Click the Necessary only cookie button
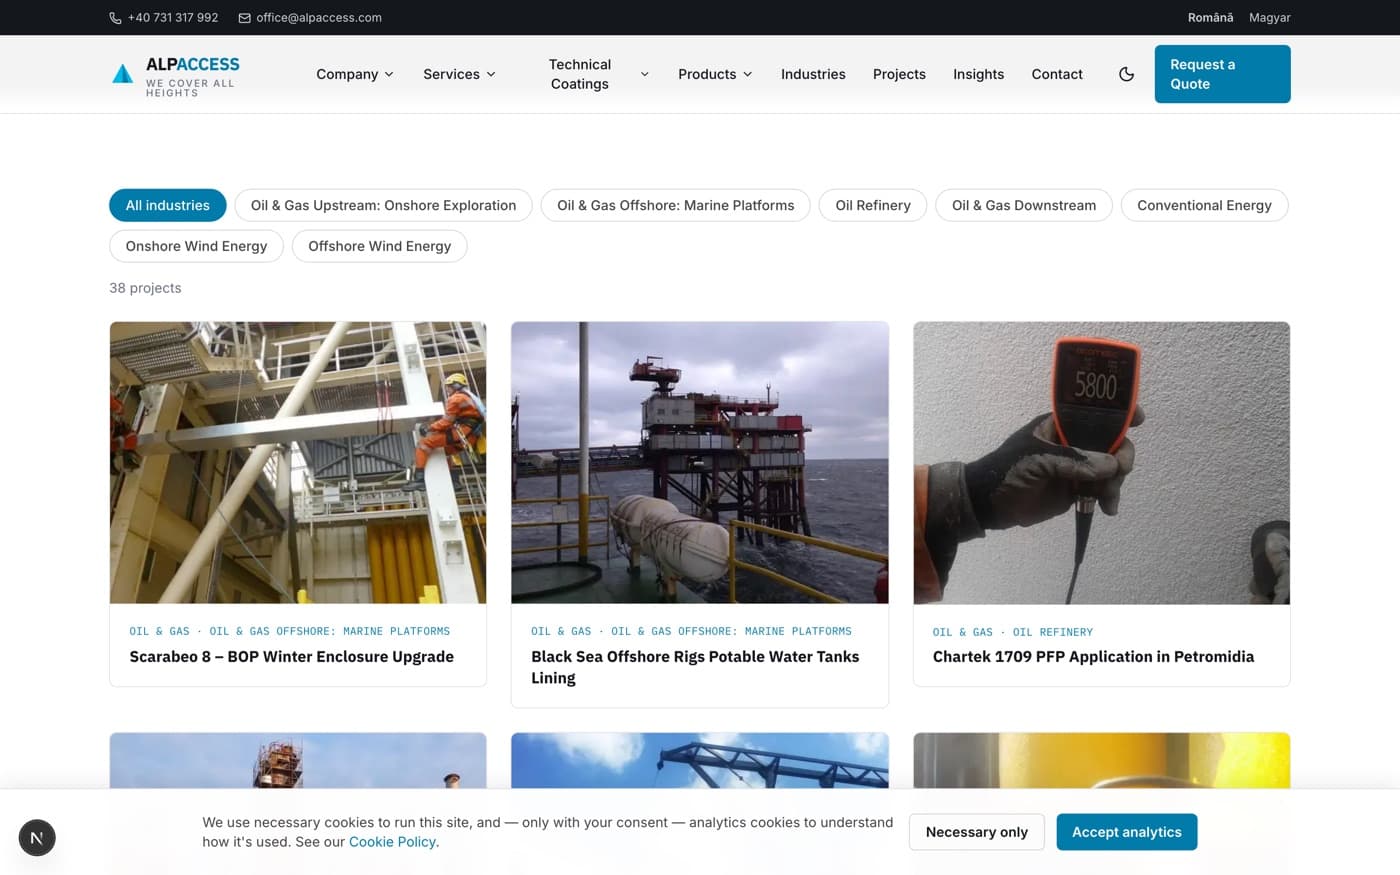Image resolution: width=1400 pixels, height=875 pixels. click(x=977, y=832)
